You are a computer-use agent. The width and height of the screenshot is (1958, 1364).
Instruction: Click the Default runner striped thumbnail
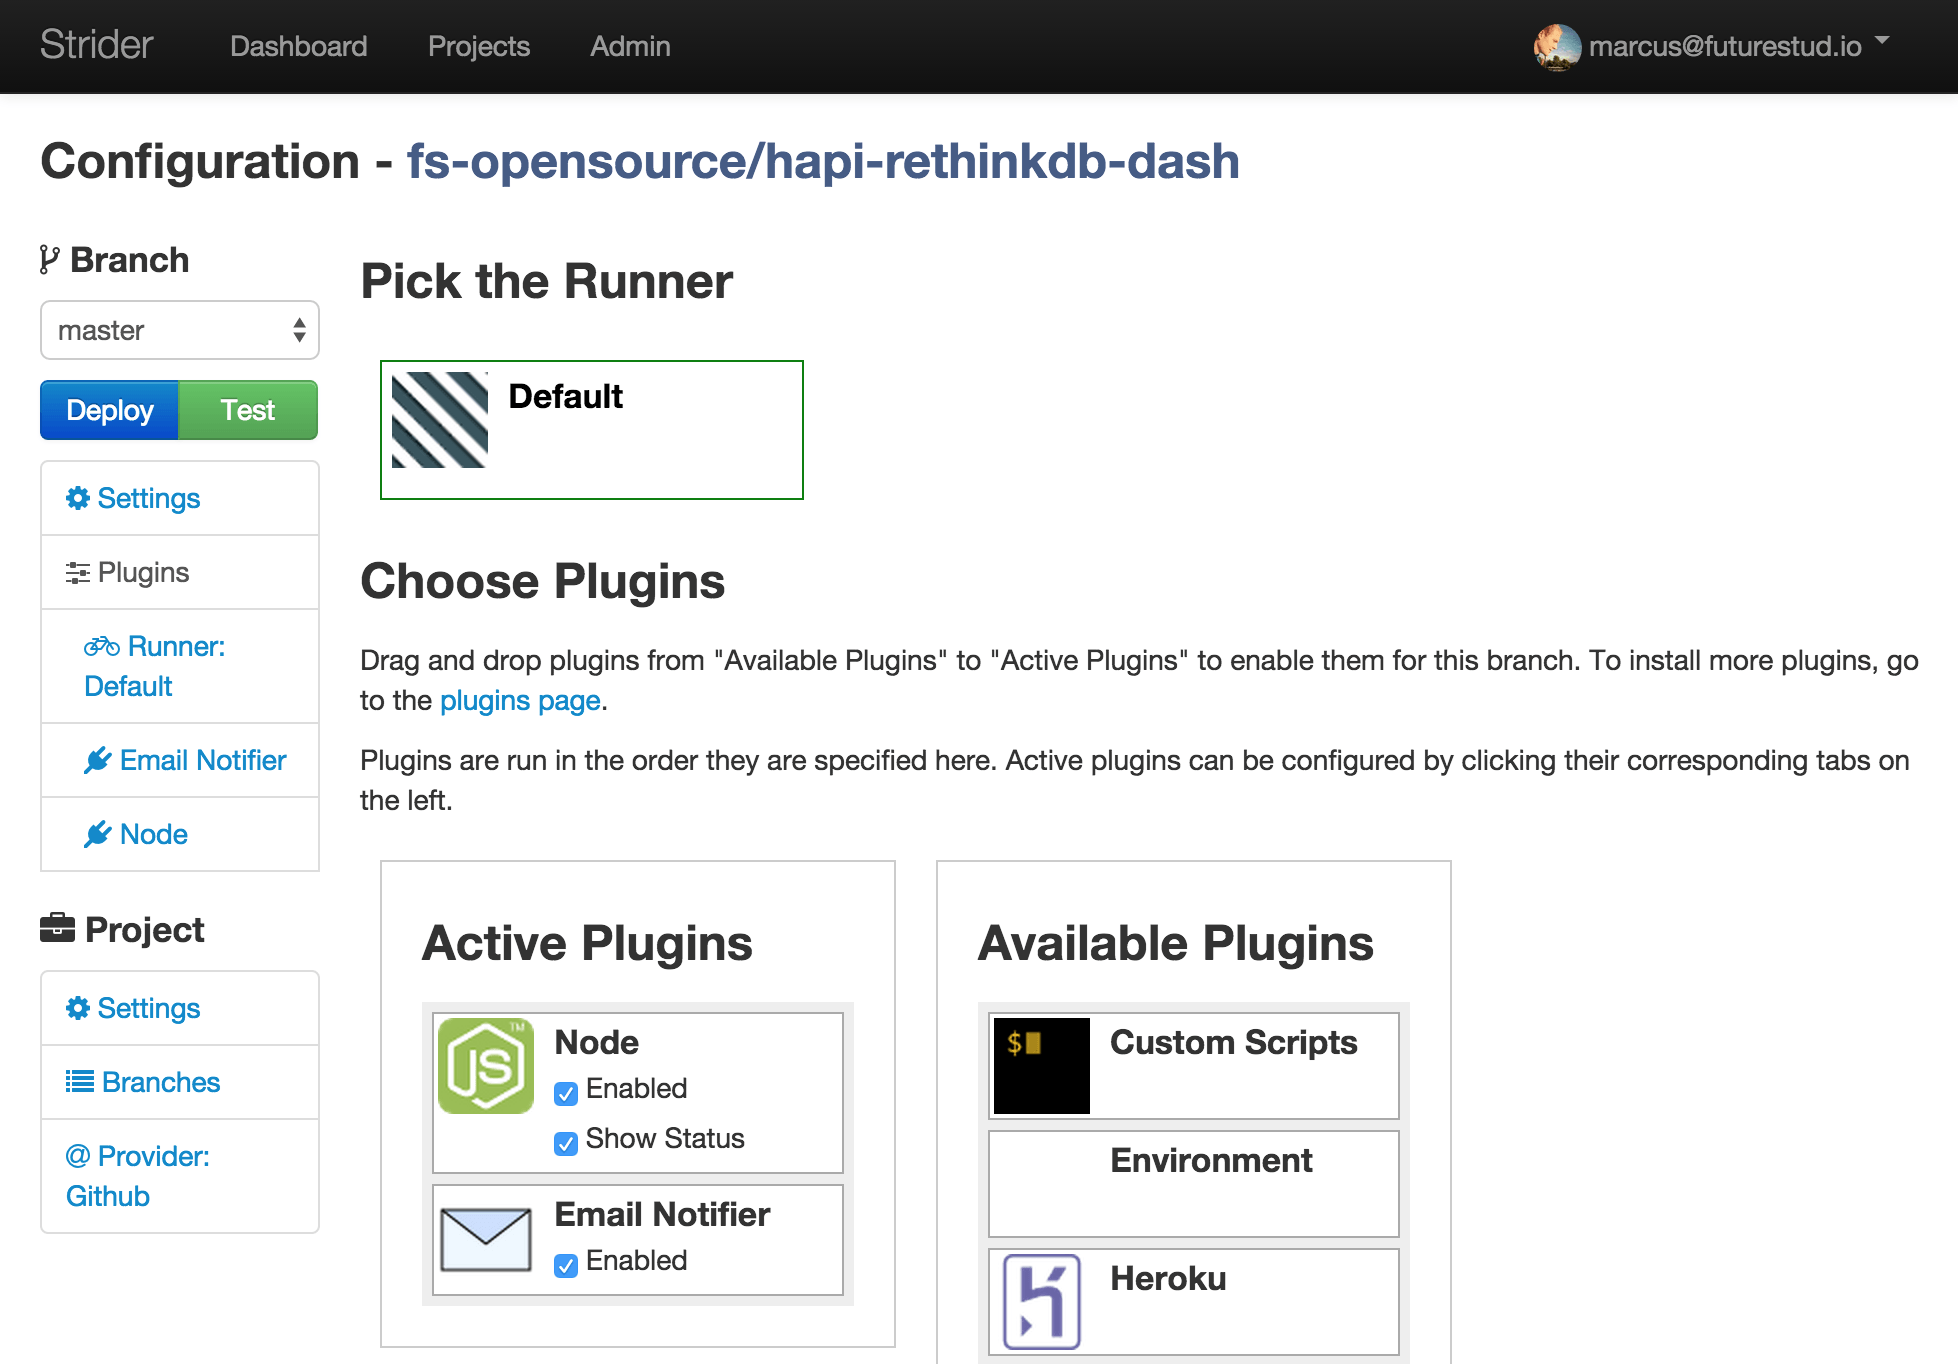[440, 420]
